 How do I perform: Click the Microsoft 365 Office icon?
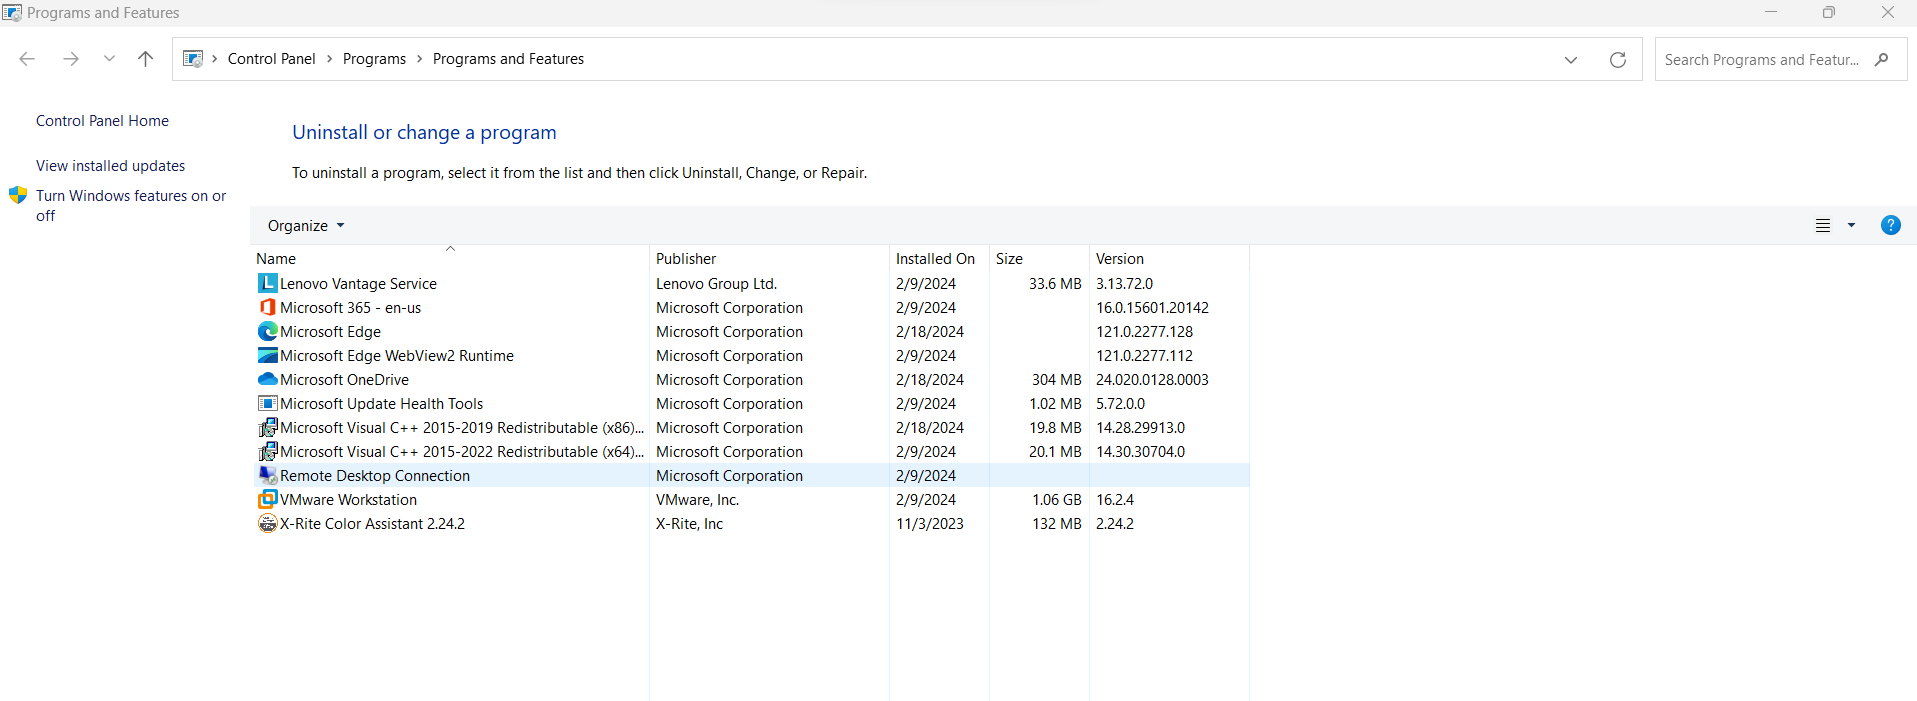pos(267,307)
